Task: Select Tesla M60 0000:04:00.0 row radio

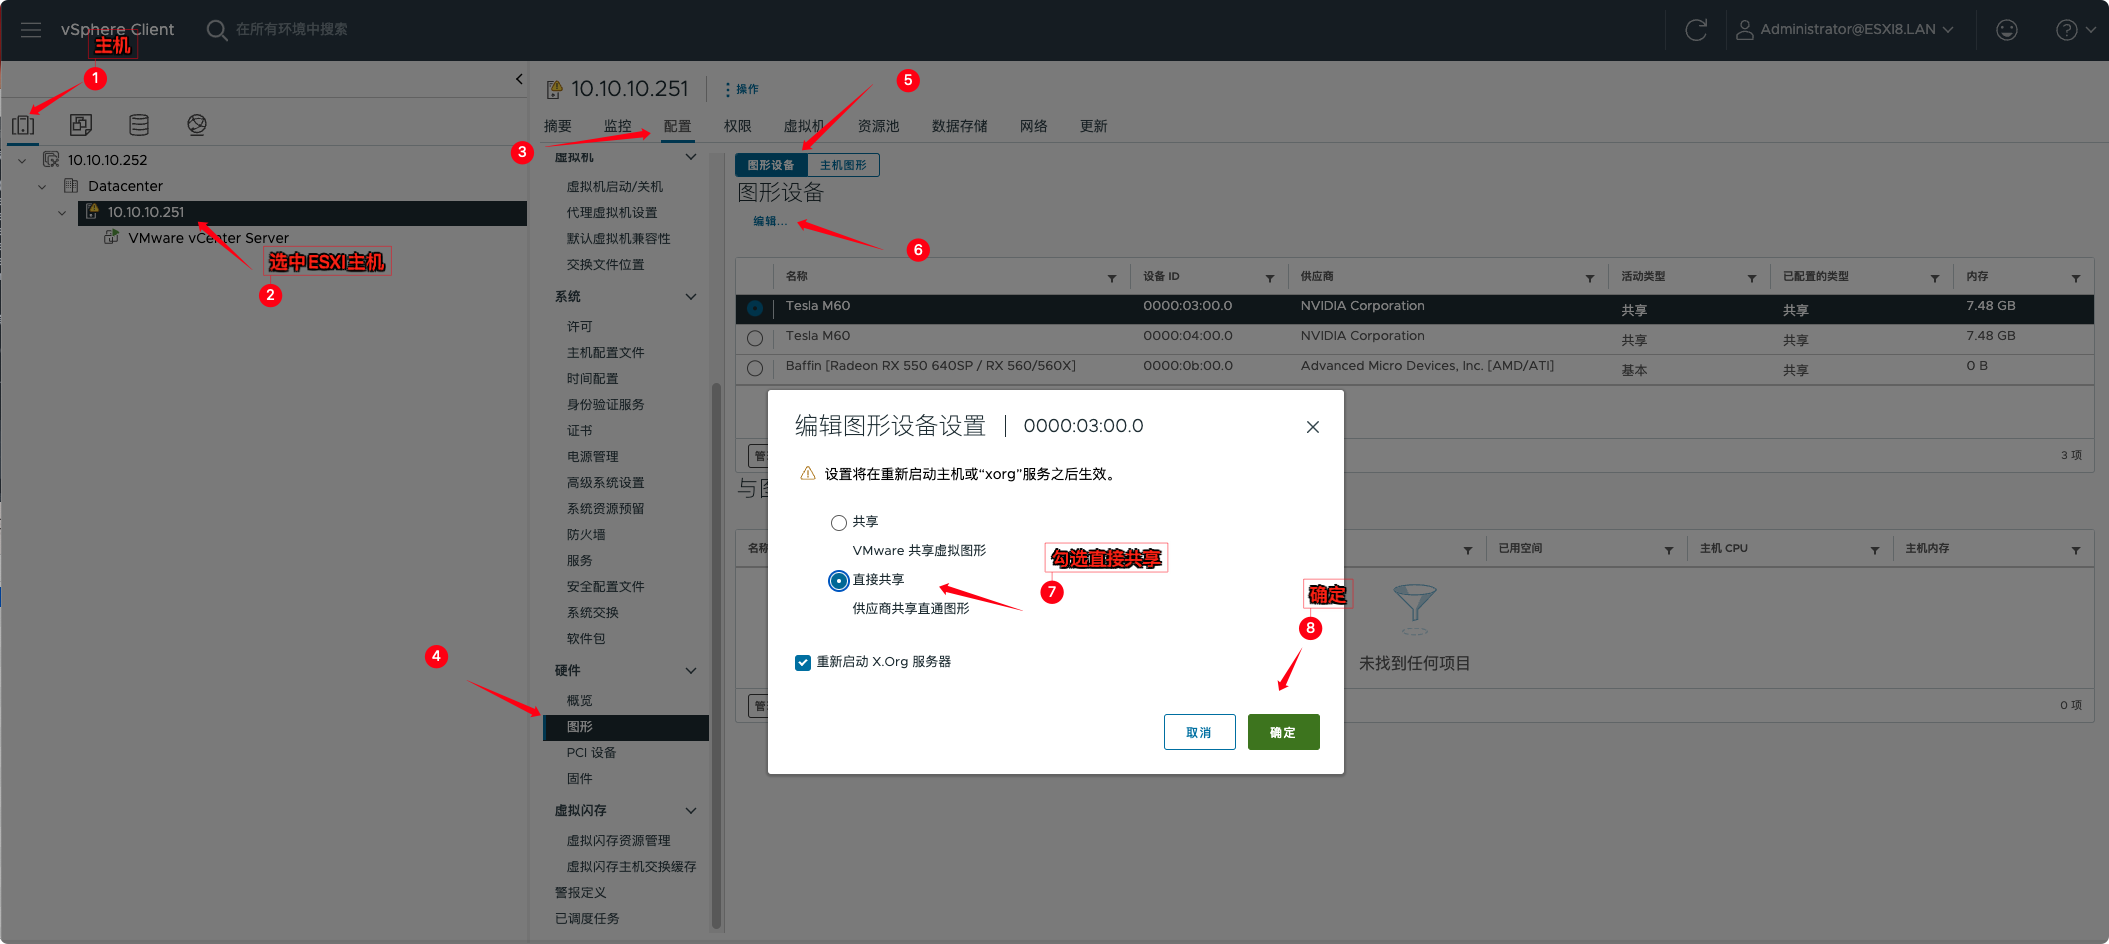Action: (755, 339)
